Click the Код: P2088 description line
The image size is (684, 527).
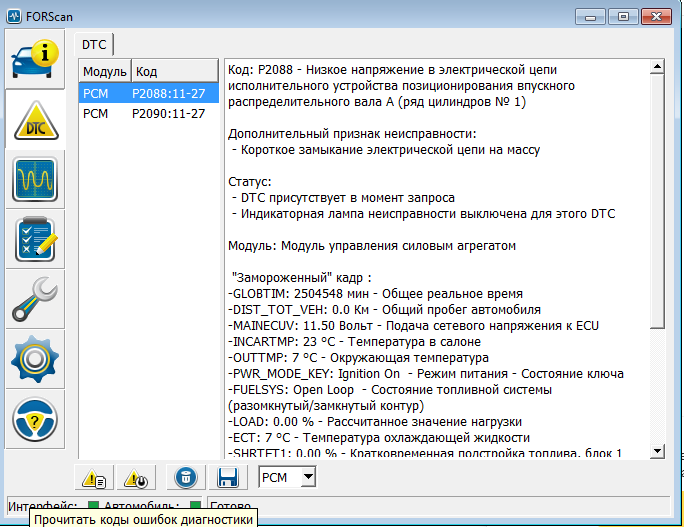coord(393,70)
